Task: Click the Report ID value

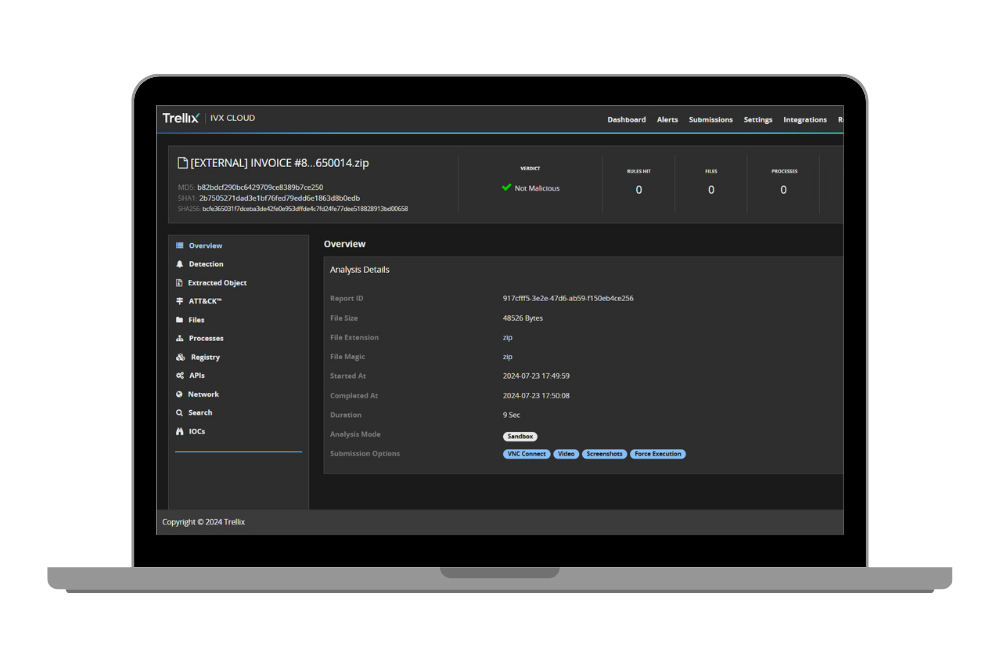Action: pos(568,298)
